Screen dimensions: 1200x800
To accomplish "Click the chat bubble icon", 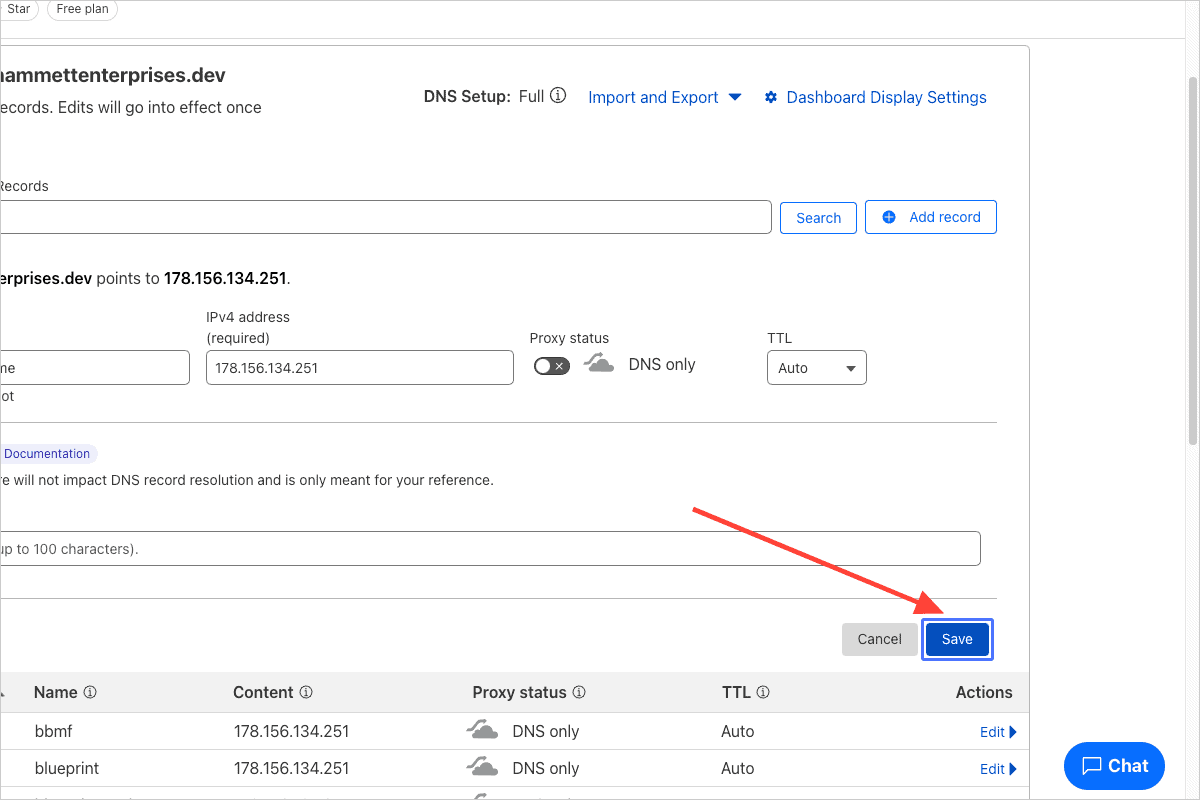I will (1091, 766).
